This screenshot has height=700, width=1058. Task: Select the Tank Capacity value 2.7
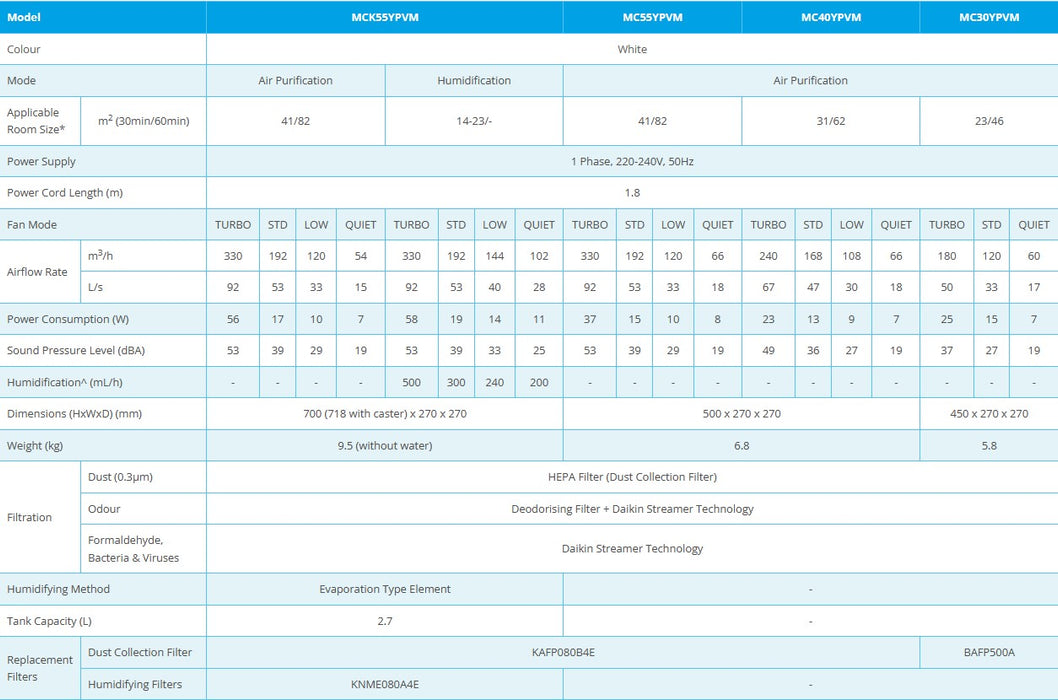(385, 621)
